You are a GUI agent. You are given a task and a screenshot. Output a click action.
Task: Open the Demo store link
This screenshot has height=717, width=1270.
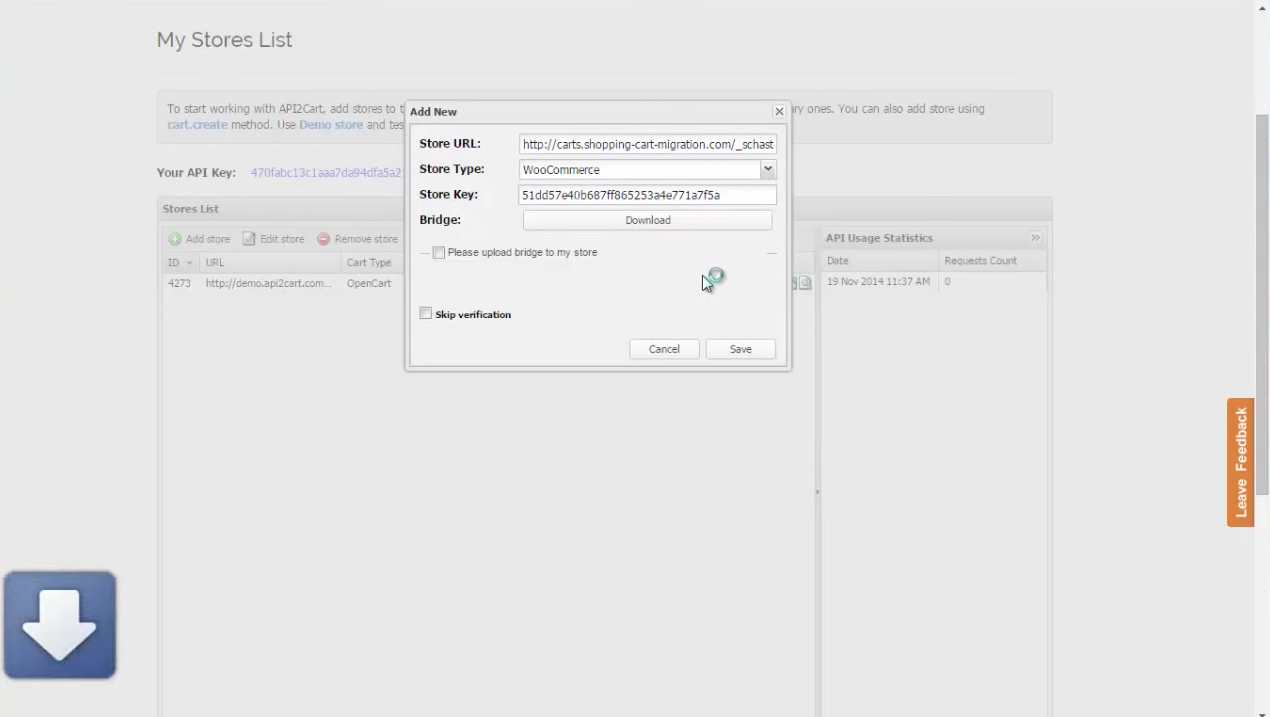point(331,125)
